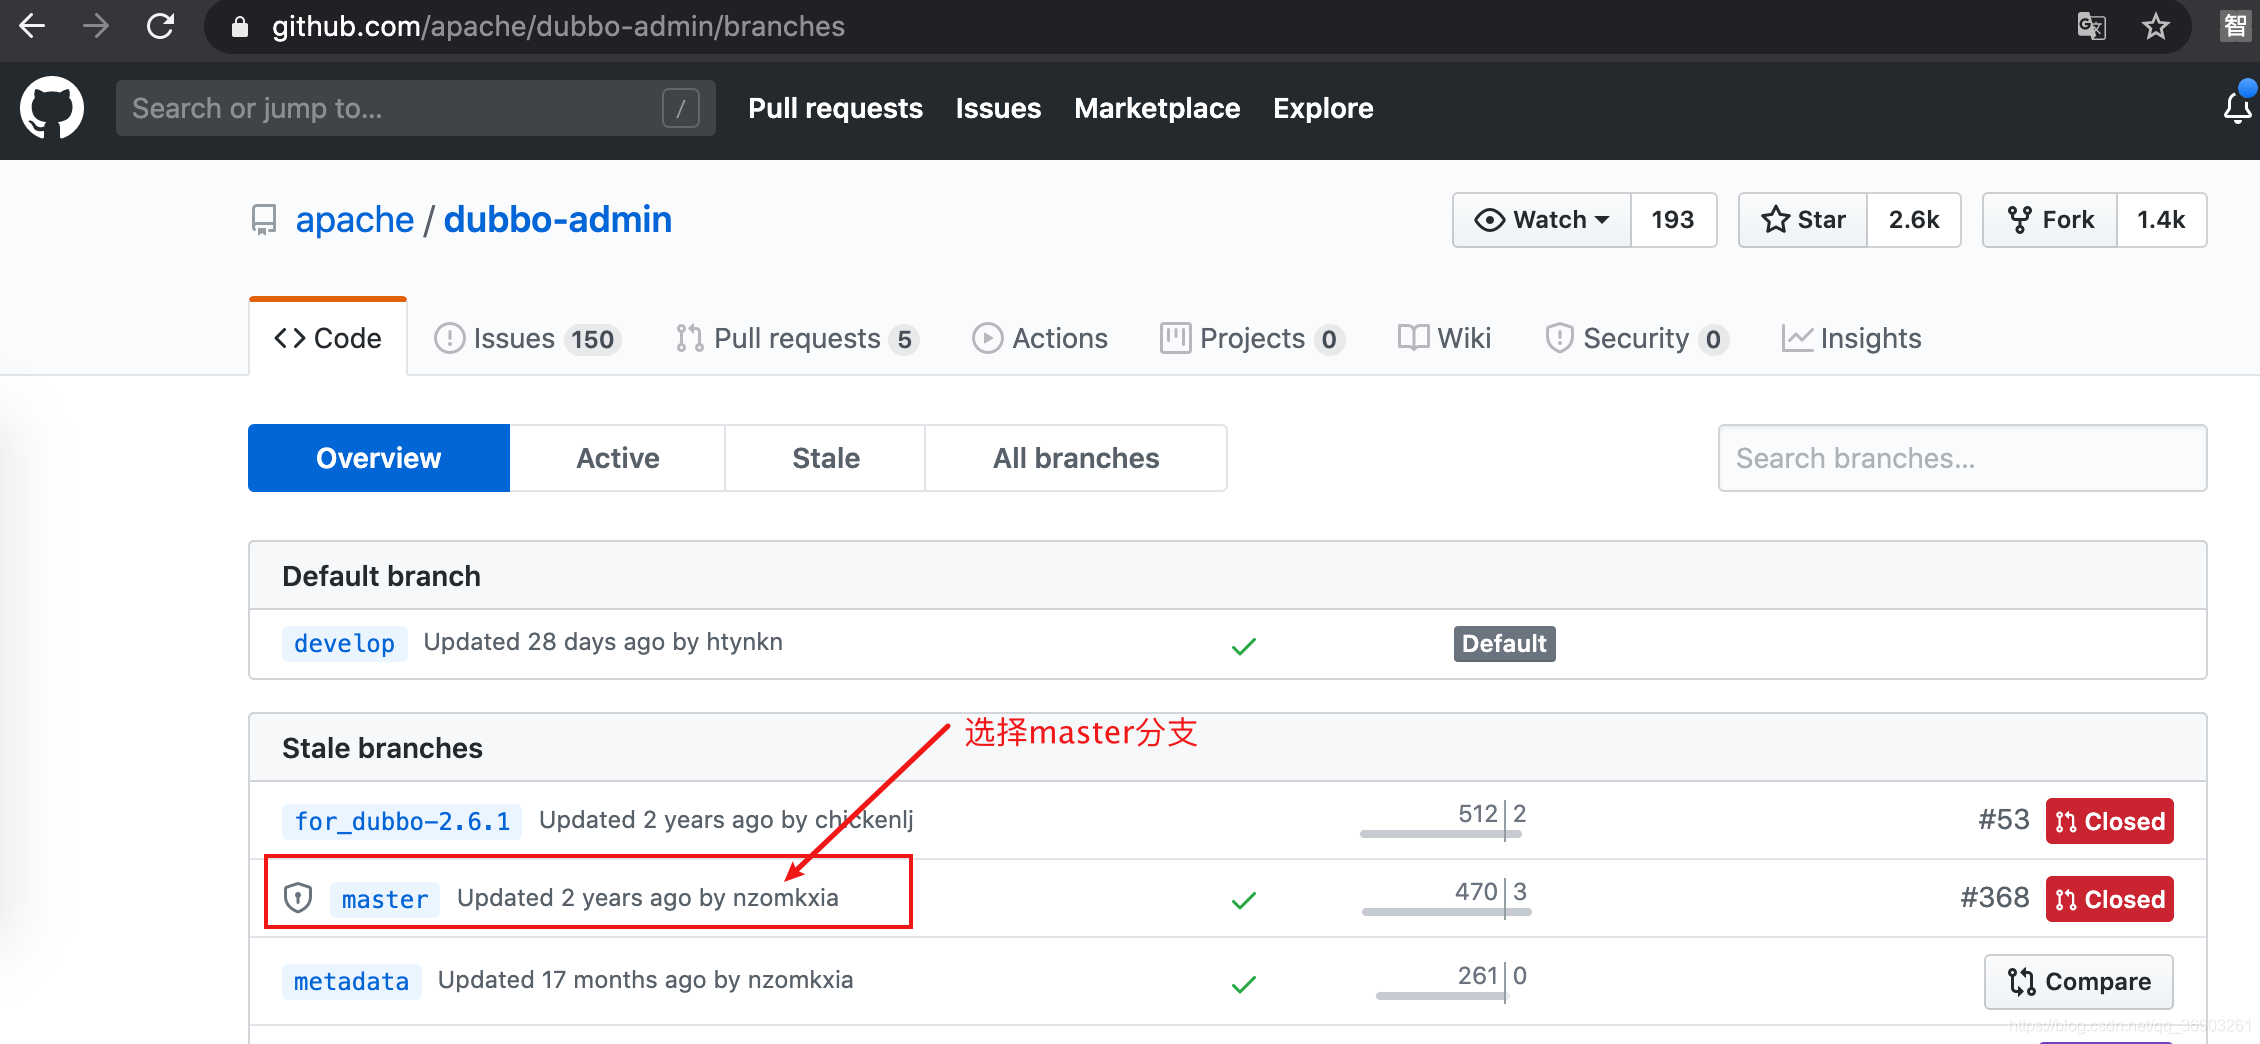Click the repository book icon
The width and height of the screenshot is (2260, 1044).
264,220
